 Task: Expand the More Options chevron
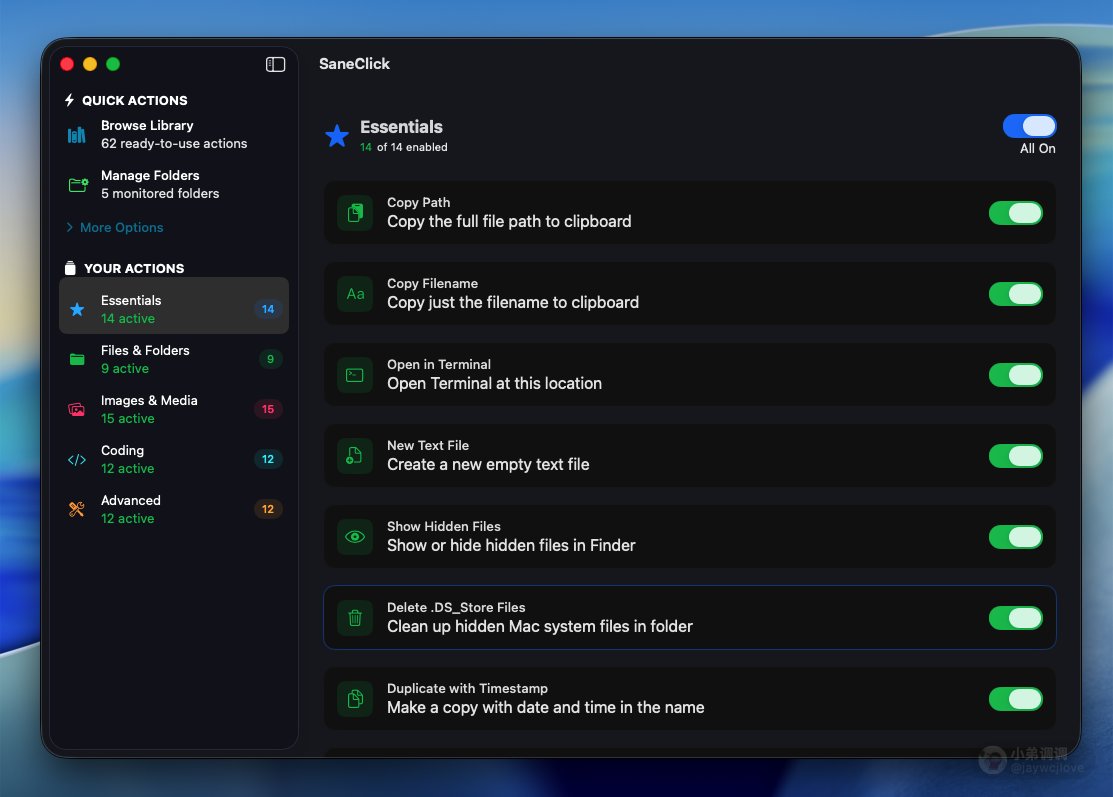coord(70,227)
